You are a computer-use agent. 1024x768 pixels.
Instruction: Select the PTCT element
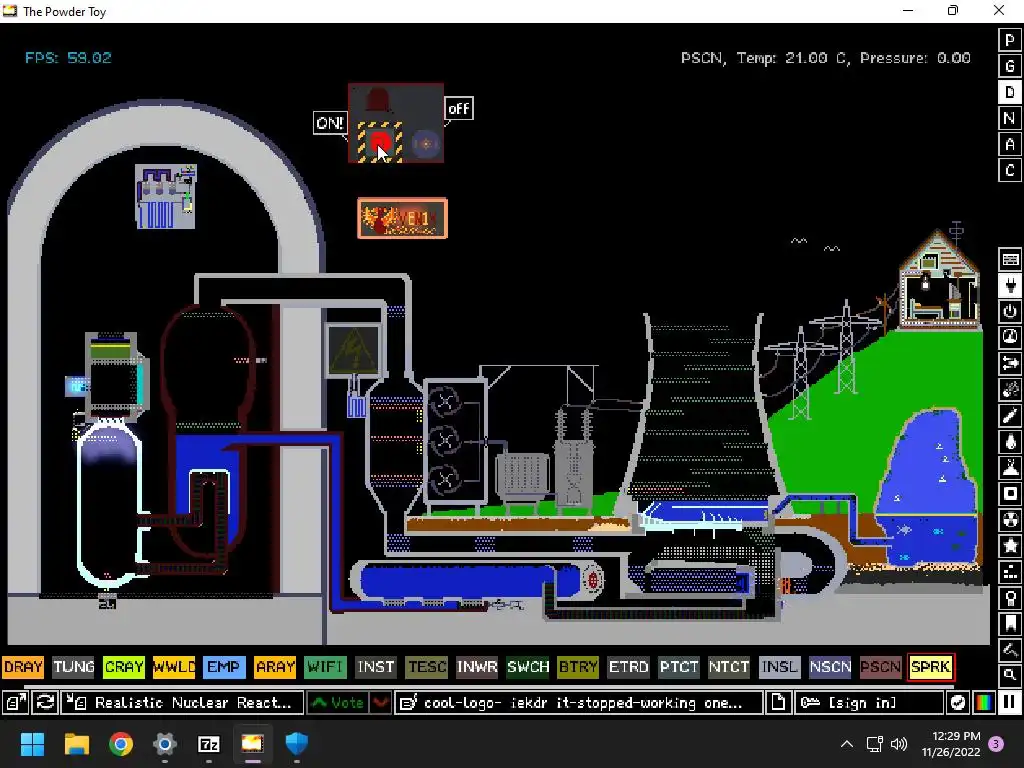(679, 667)
